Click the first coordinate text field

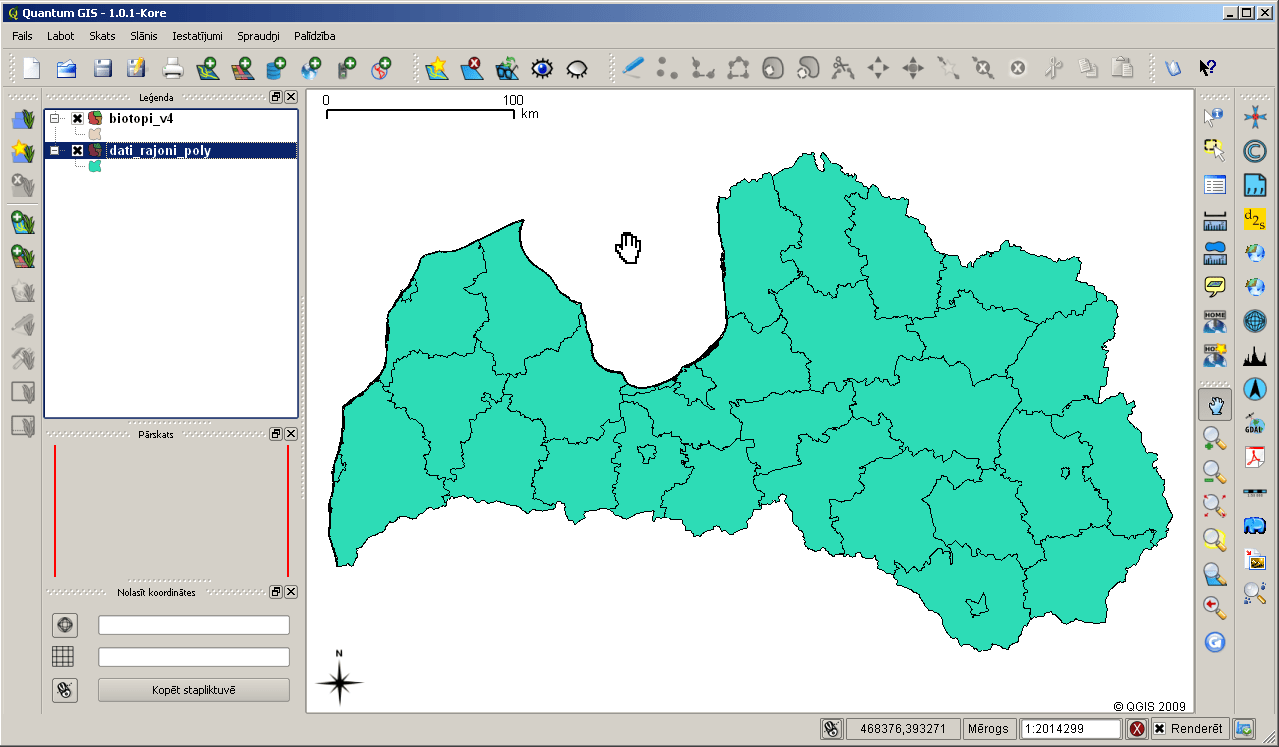[x=194, y=625]
